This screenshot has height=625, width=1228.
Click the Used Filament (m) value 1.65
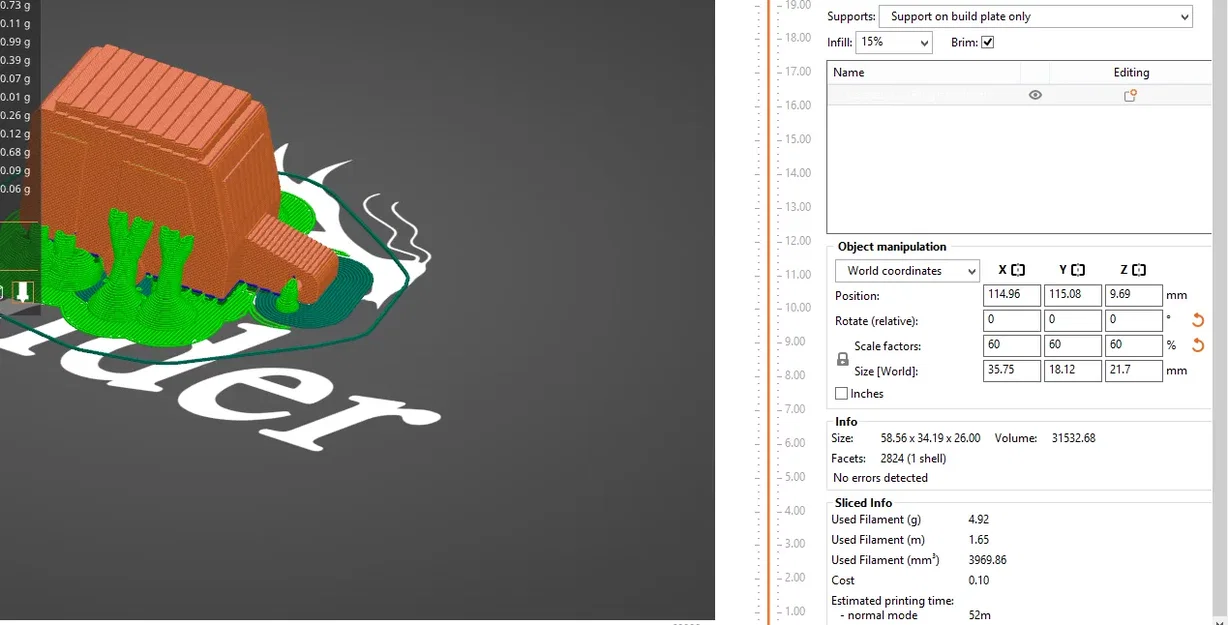[979, 540]
